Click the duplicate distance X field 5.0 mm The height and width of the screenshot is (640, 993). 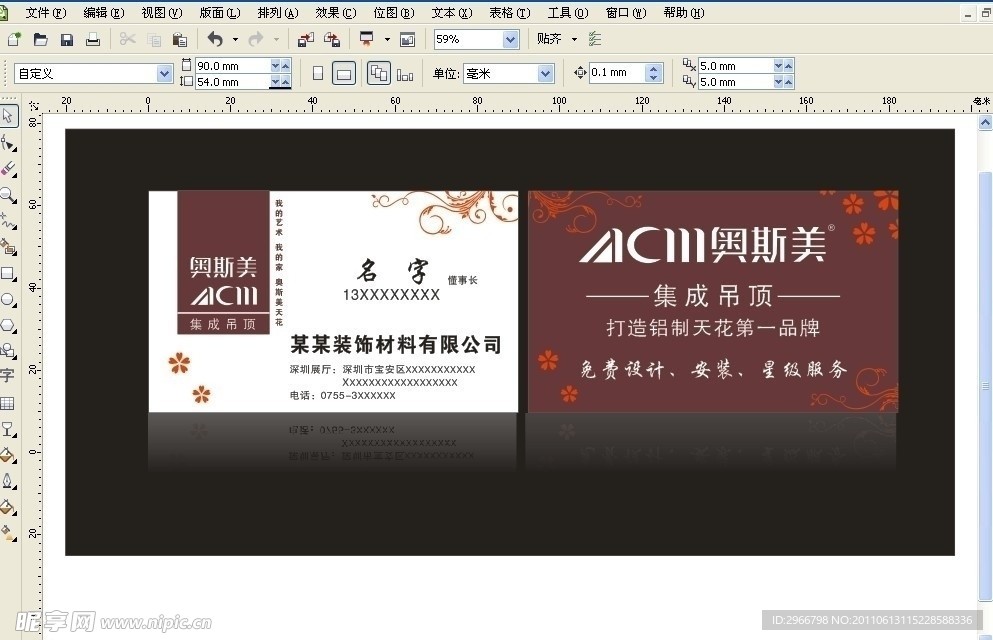(735, 66)
